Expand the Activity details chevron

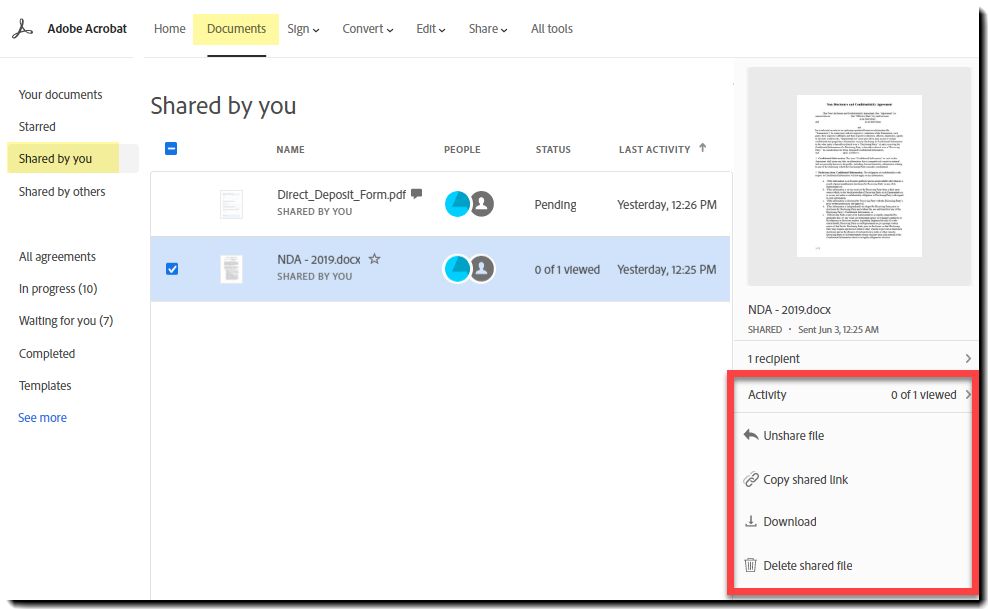(968, 394)
